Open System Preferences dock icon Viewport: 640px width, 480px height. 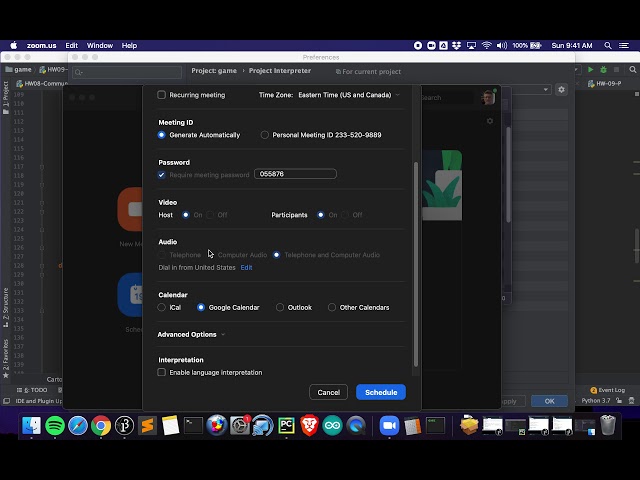point(240,426)
